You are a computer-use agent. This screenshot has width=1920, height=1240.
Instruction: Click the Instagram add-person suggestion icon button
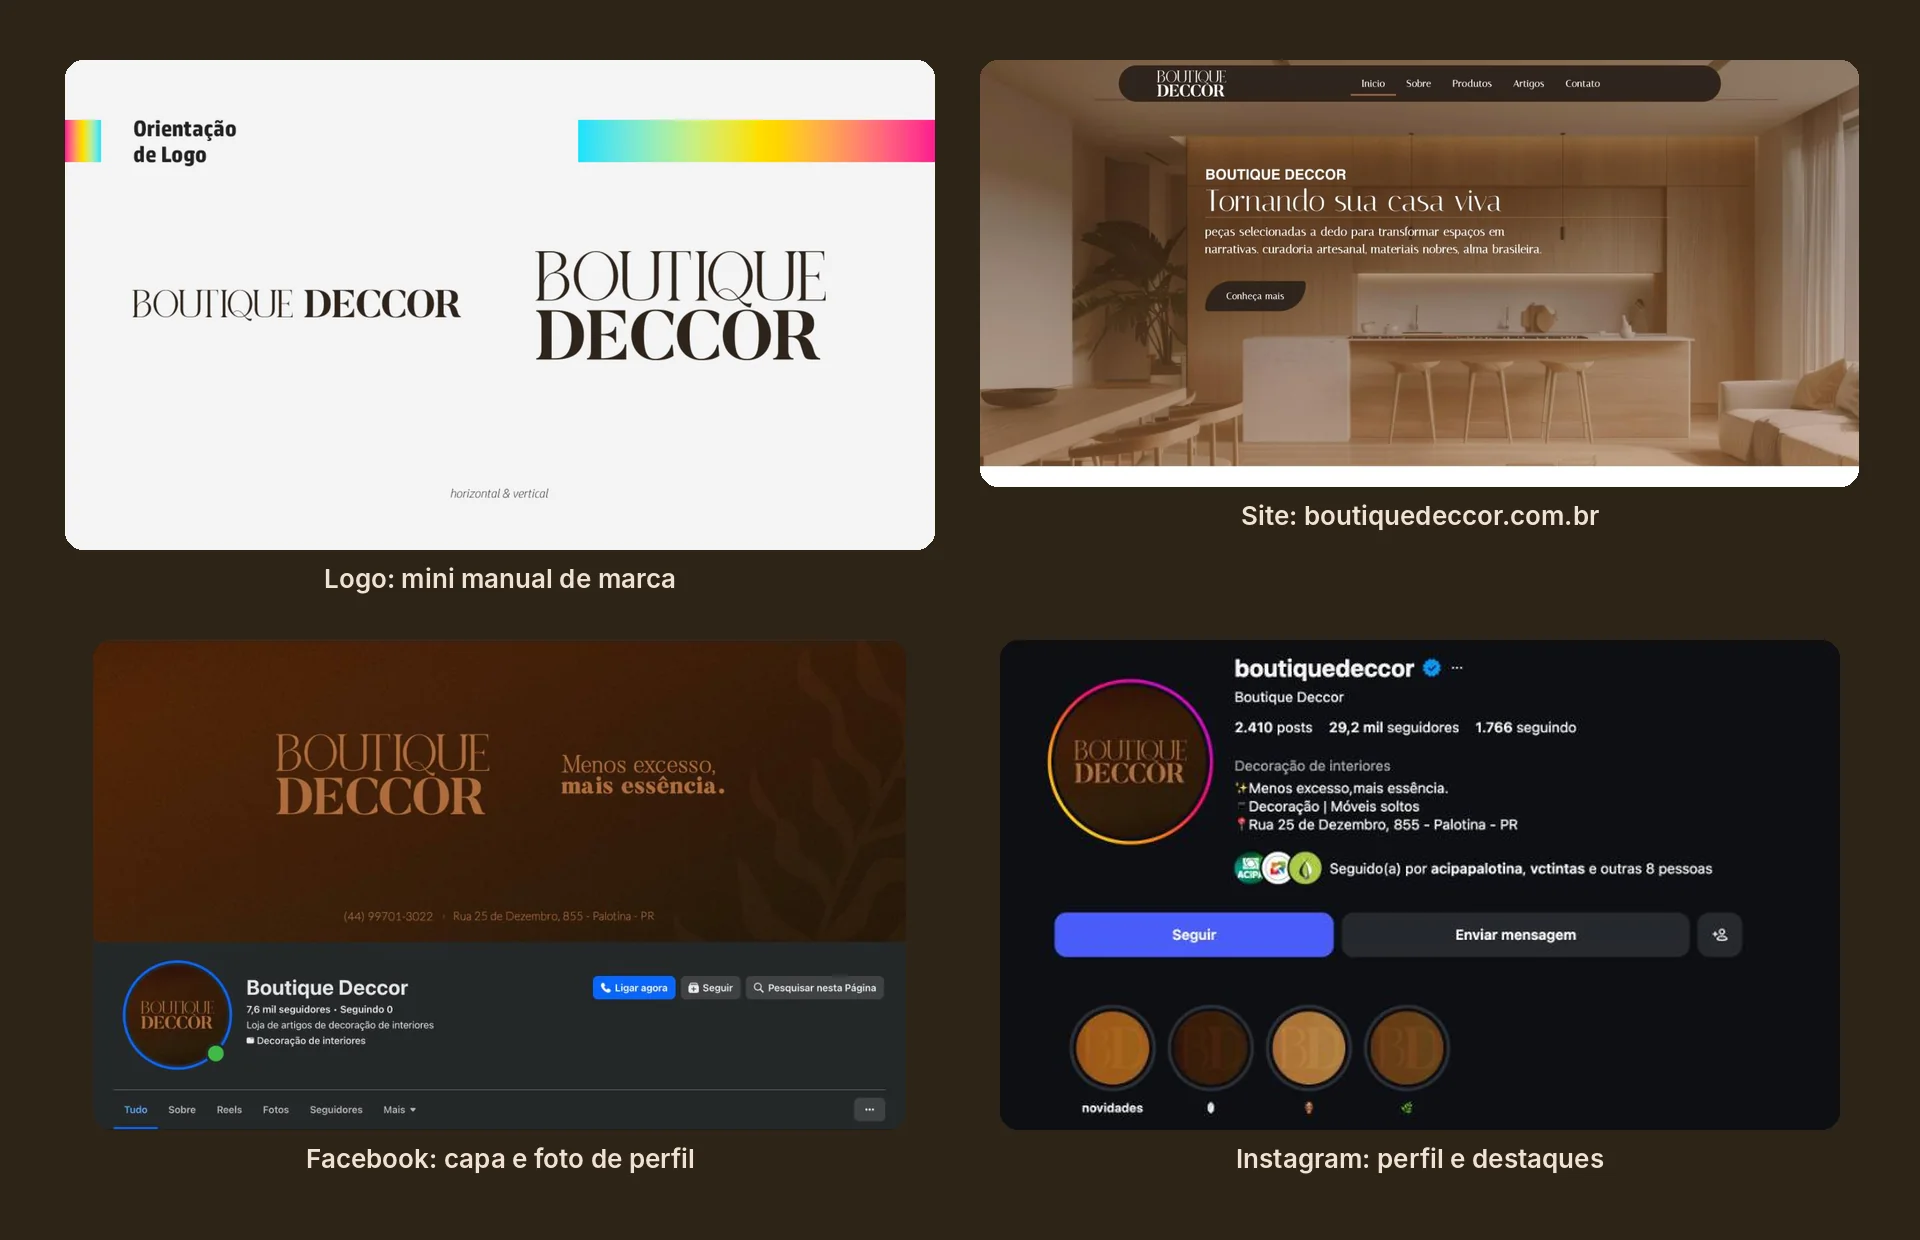click(1720, 935)
